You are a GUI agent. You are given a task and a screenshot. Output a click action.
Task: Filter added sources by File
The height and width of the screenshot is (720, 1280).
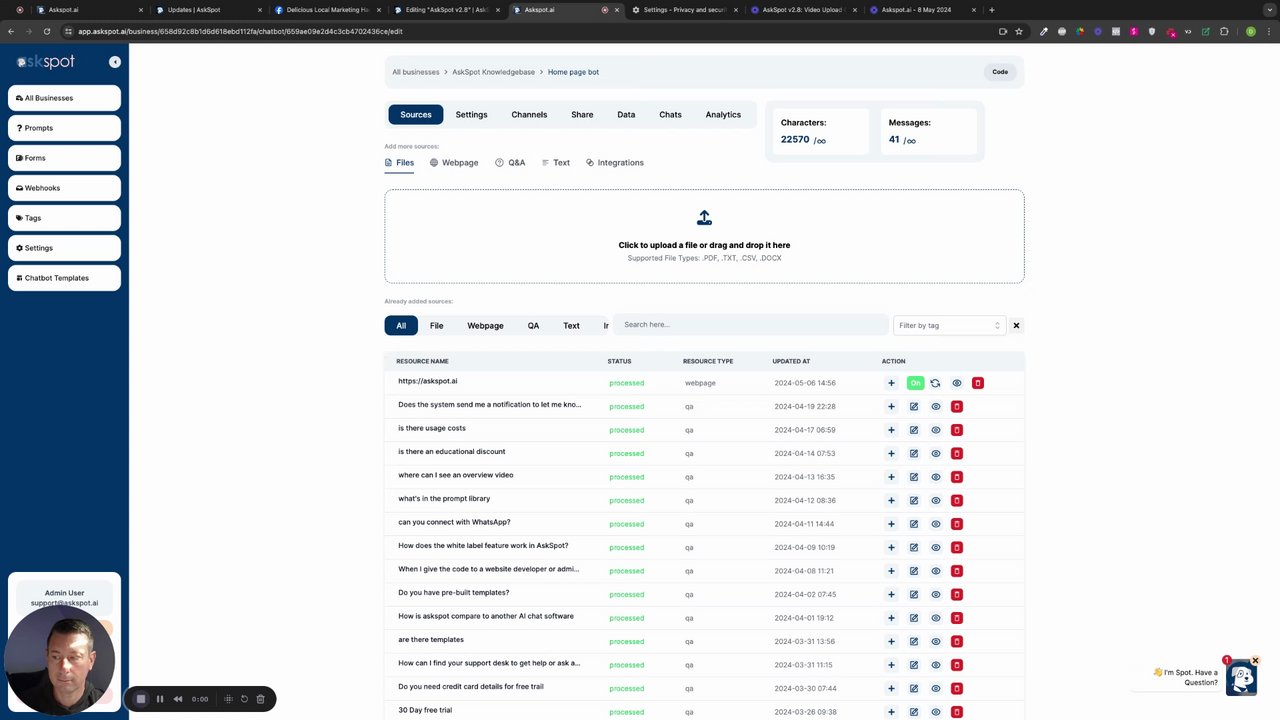pyautogui.click(x=436, y=325)
